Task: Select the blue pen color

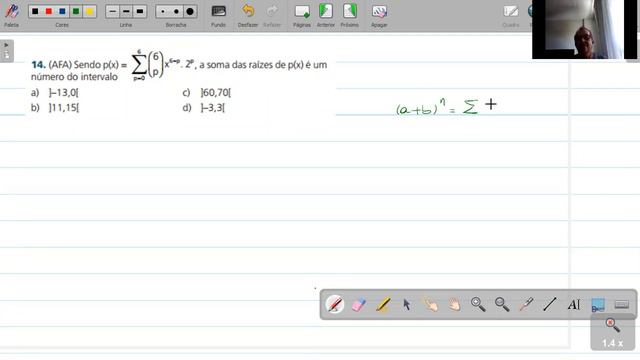Action: (x=62, y=11)
